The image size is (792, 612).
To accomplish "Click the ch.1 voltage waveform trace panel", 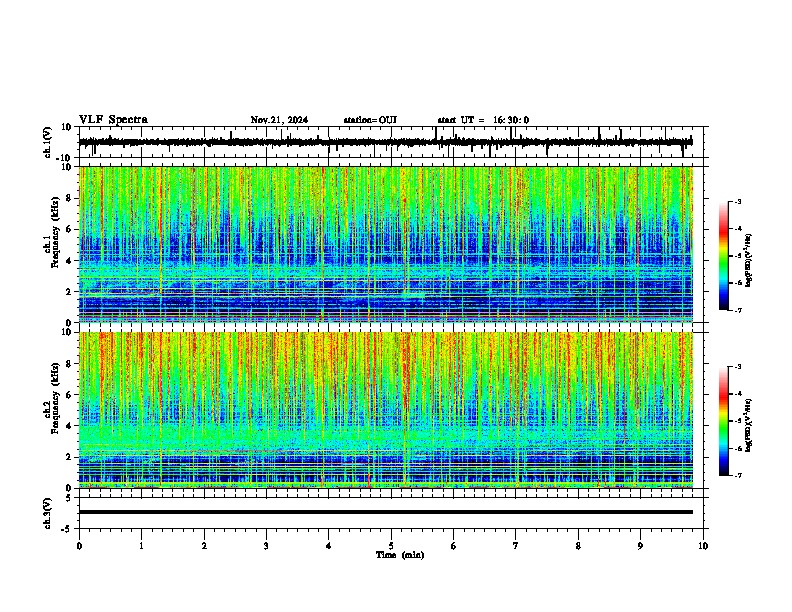I will coord(393,142).
